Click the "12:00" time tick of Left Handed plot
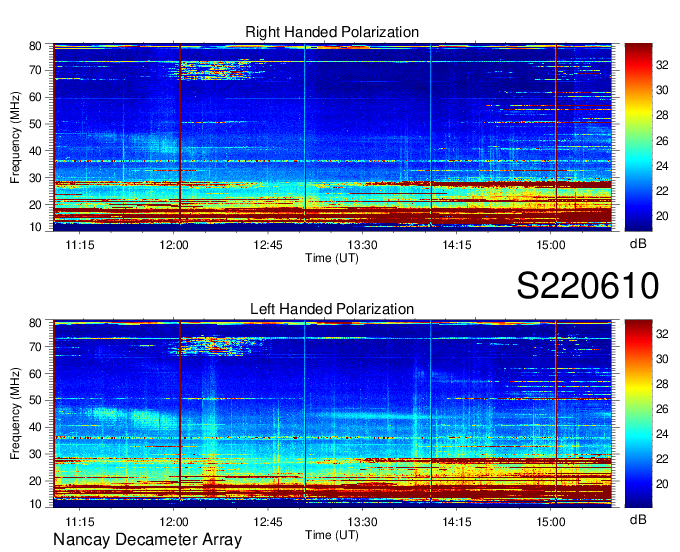The height and width of the screenshot is (552, 680). (174, 522)
